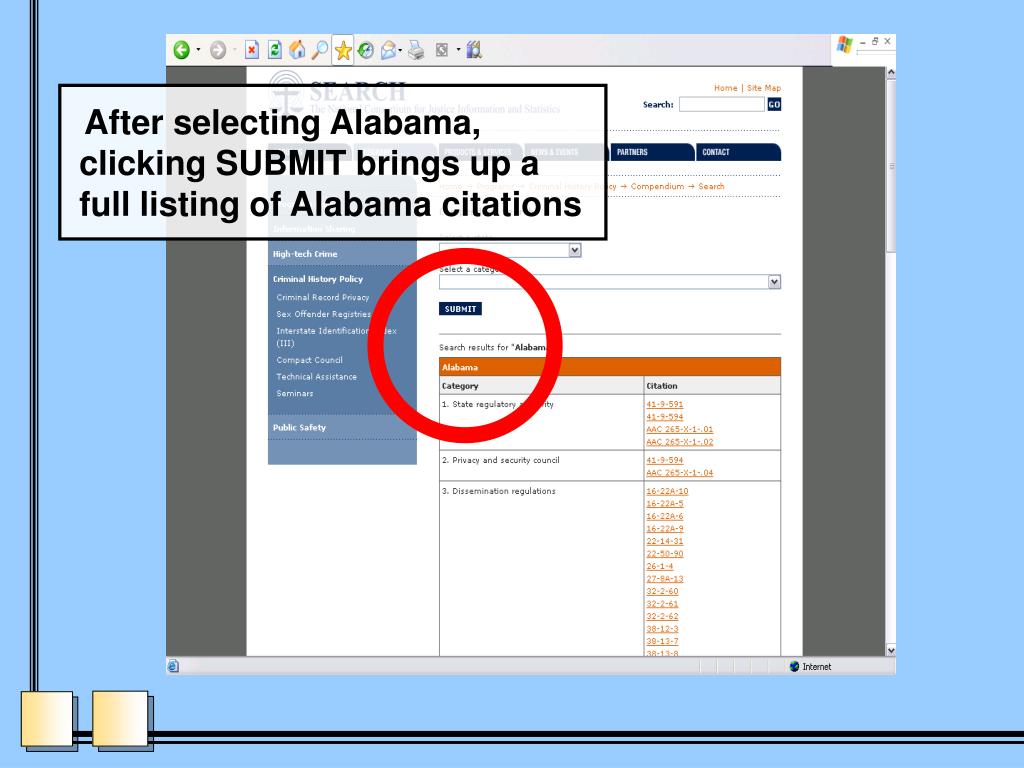The image size is (1024, 768).
Task: Click inside the site Search text field
Action: [722, 104]
